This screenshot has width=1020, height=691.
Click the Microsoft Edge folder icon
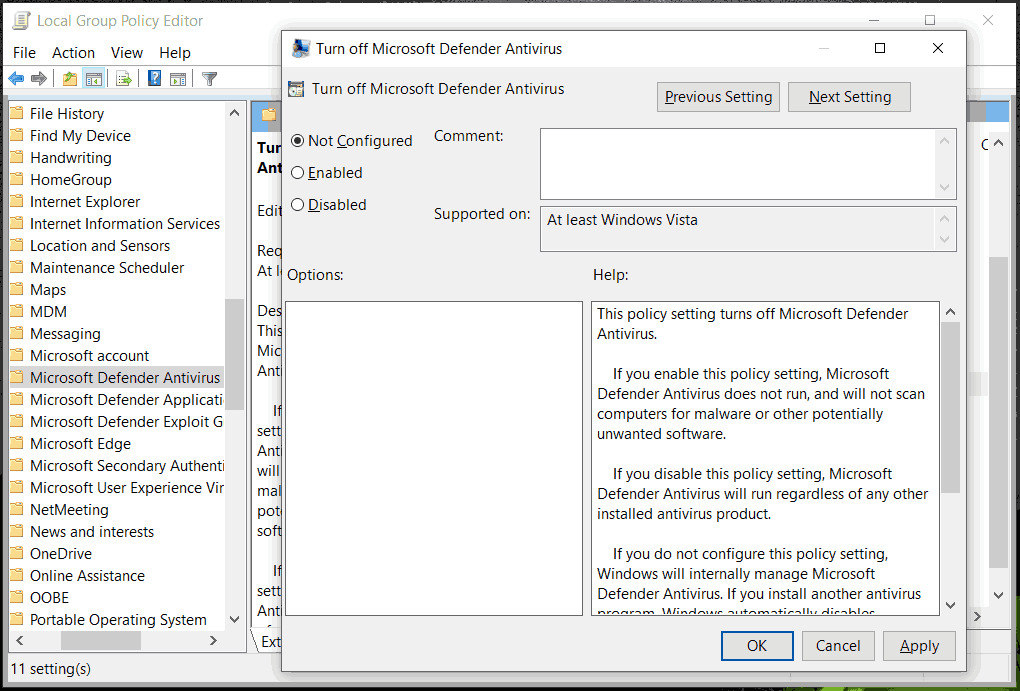(x=17, y=444)
